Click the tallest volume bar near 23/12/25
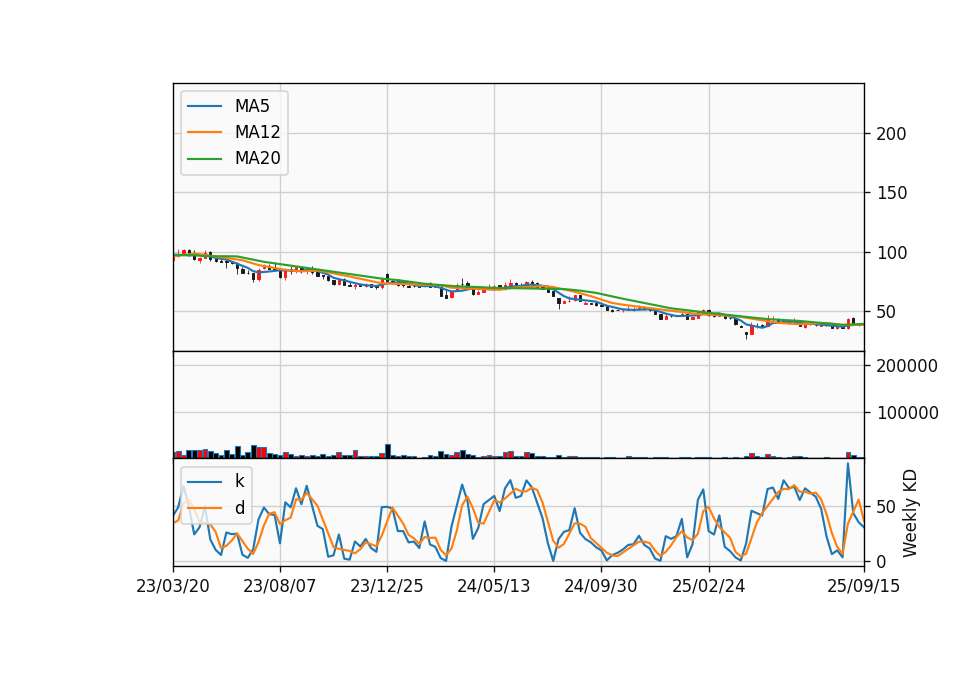 pos(388,451)
